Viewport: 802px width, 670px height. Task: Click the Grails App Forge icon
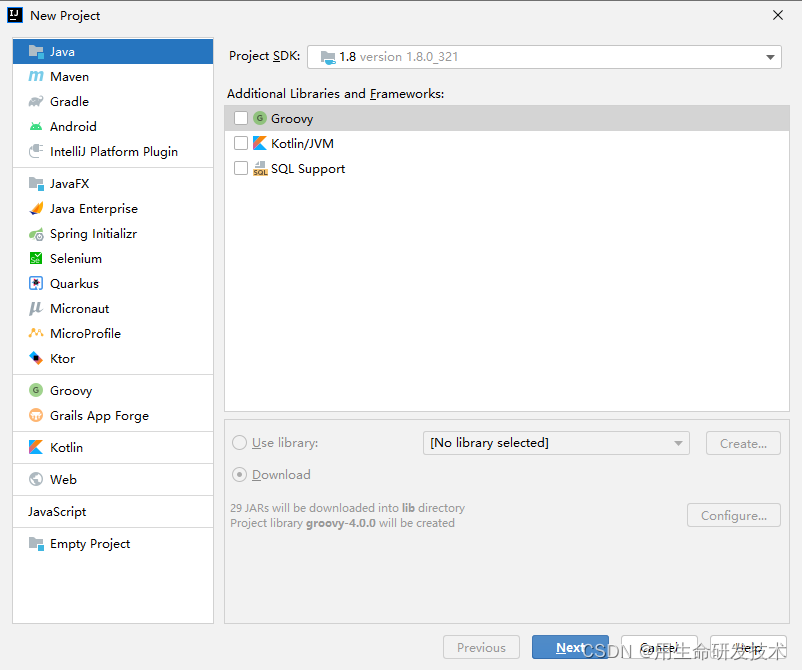tap(36, 415)
